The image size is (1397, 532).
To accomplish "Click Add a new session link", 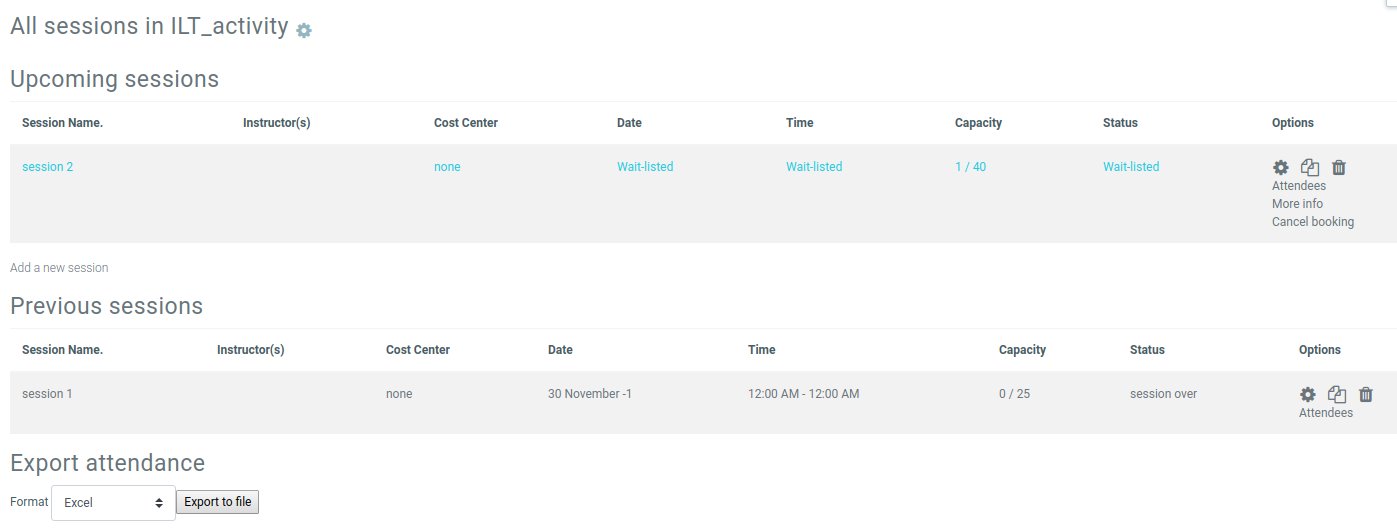I will [x=59, y=268].
